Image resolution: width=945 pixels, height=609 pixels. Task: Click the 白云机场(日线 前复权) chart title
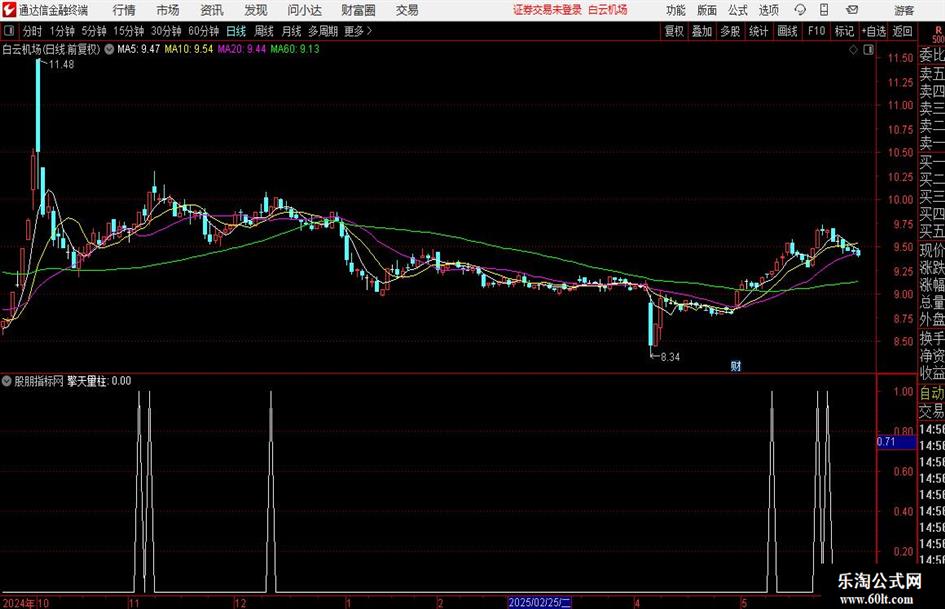point(51,49)
